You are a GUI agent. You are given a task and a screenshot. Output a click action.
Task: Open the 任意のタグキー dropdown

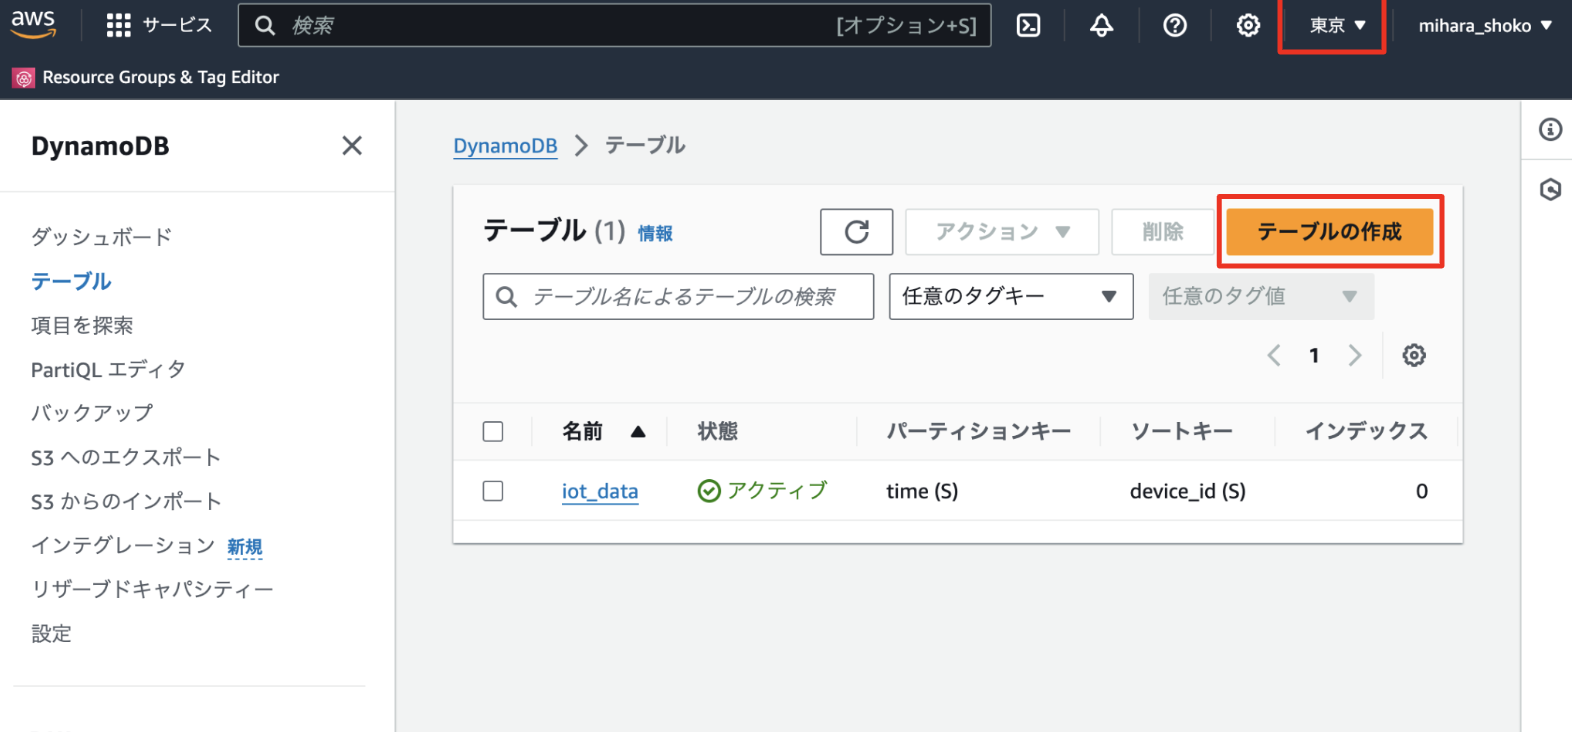tap(1011, 296)
